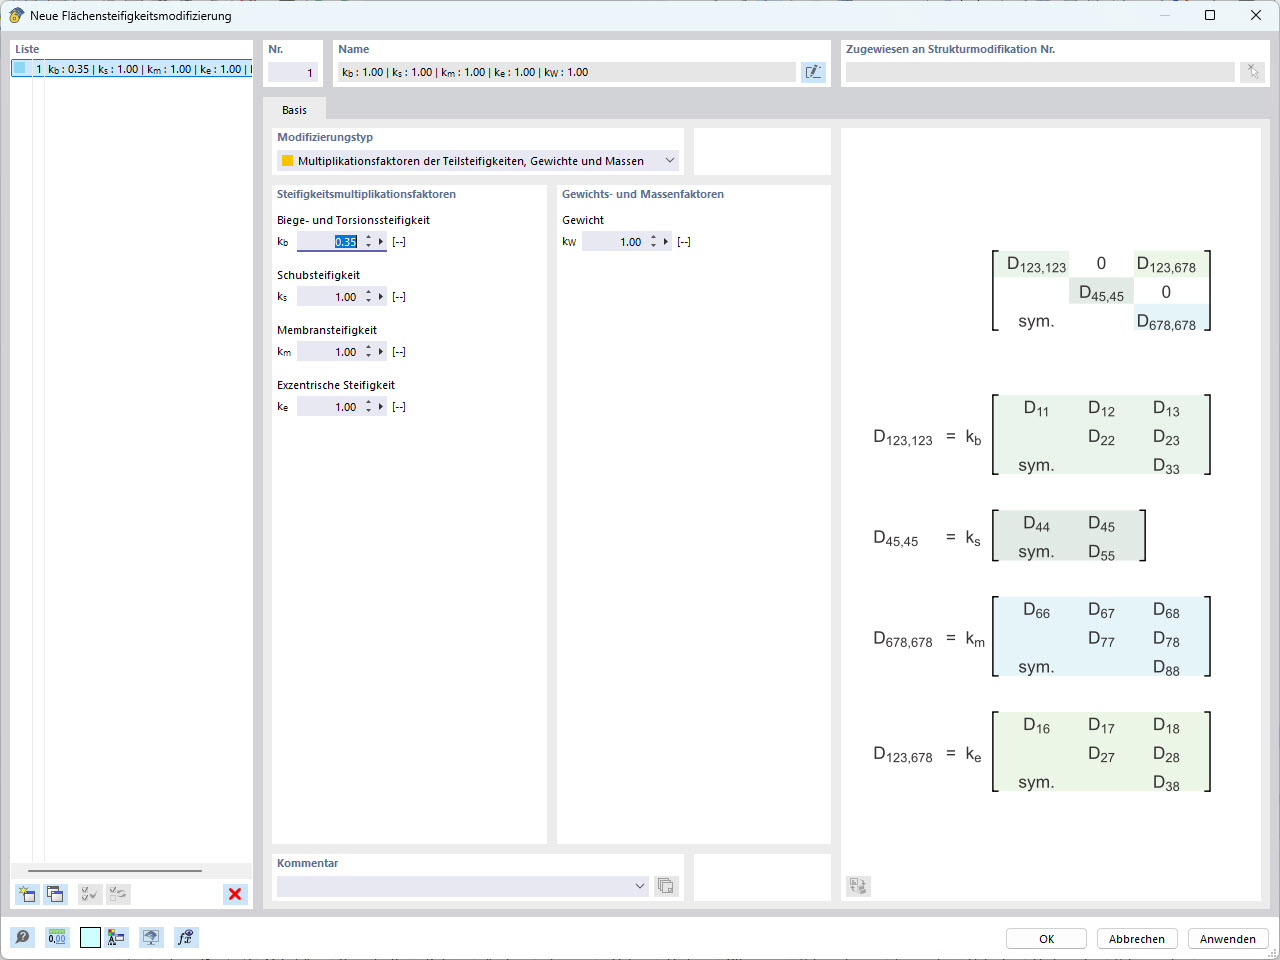
Task: Click the pencil icon to rename the modification
Action: (813, 71)
